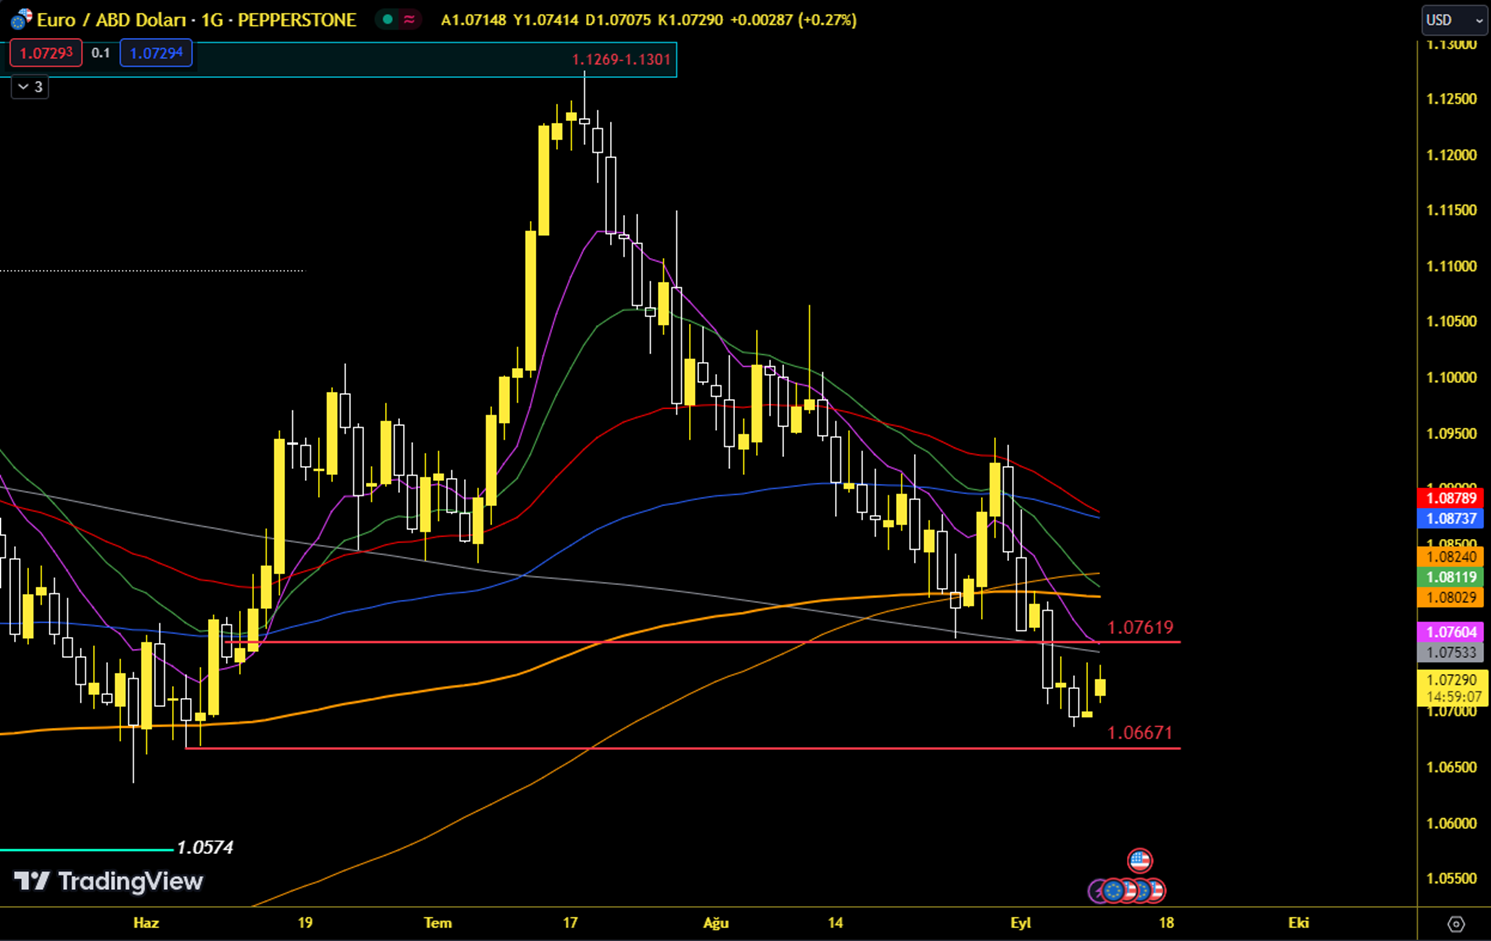Click the red sell price 1.07293 button

[x=46, y=53]
